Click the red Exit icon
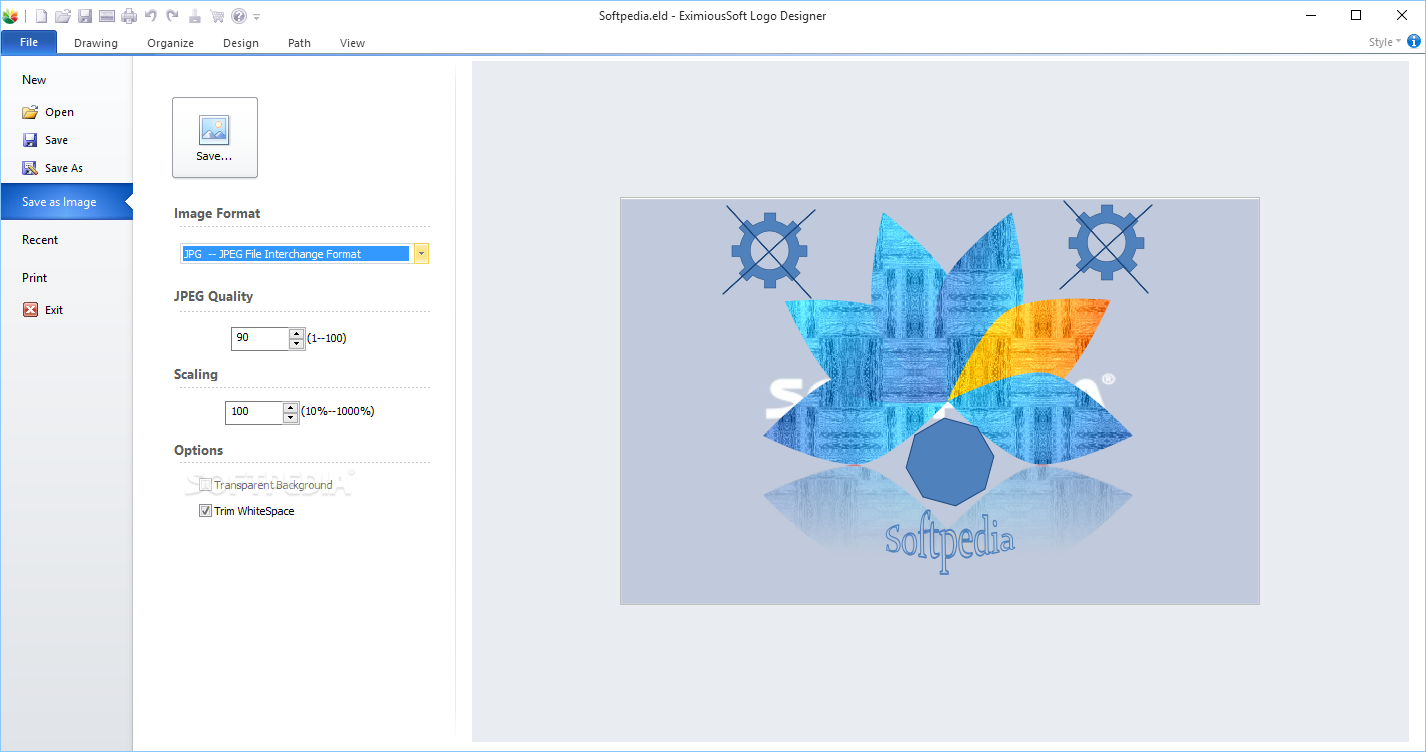The width and height of the screenshot is (1426, 752). (30, 310)
